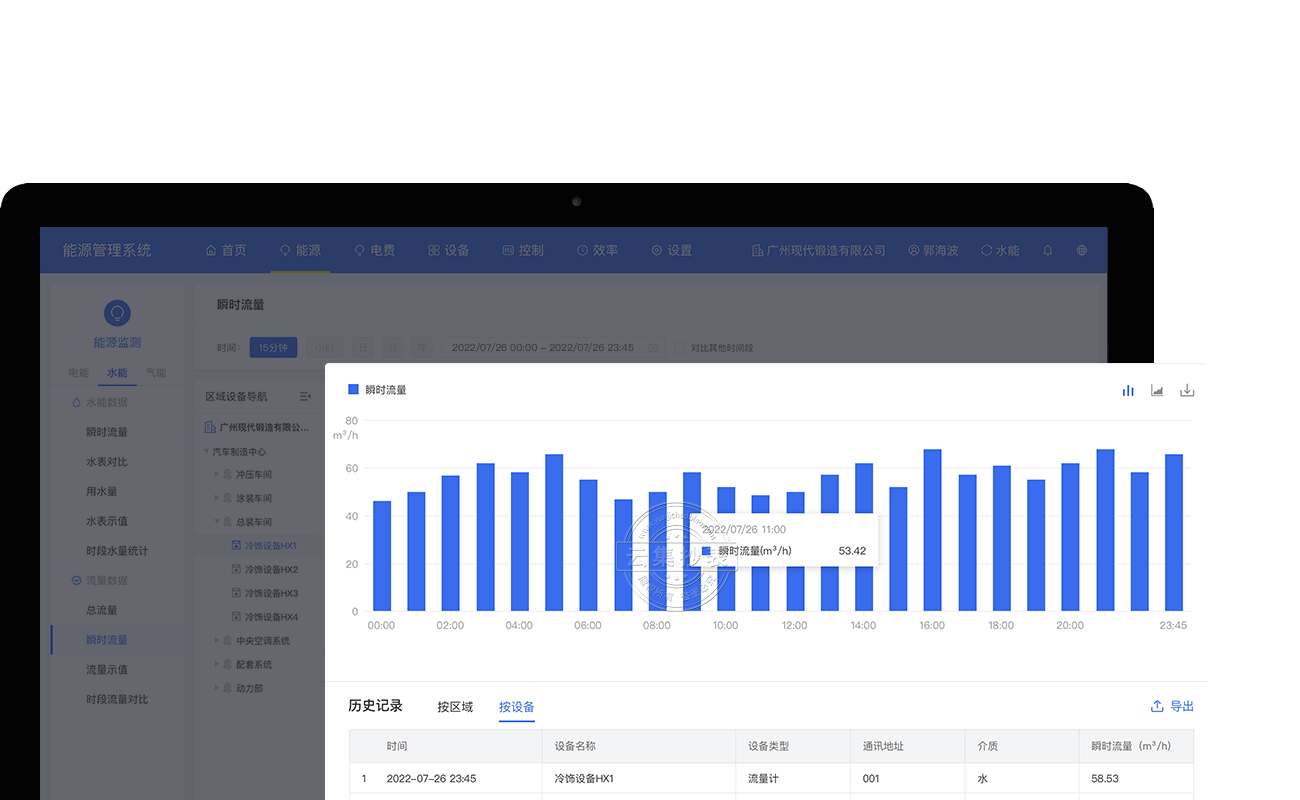1300x800 pixels.
Task: Enable the 对比其他时间段 checkbox
Action: [x=680, y=348]
